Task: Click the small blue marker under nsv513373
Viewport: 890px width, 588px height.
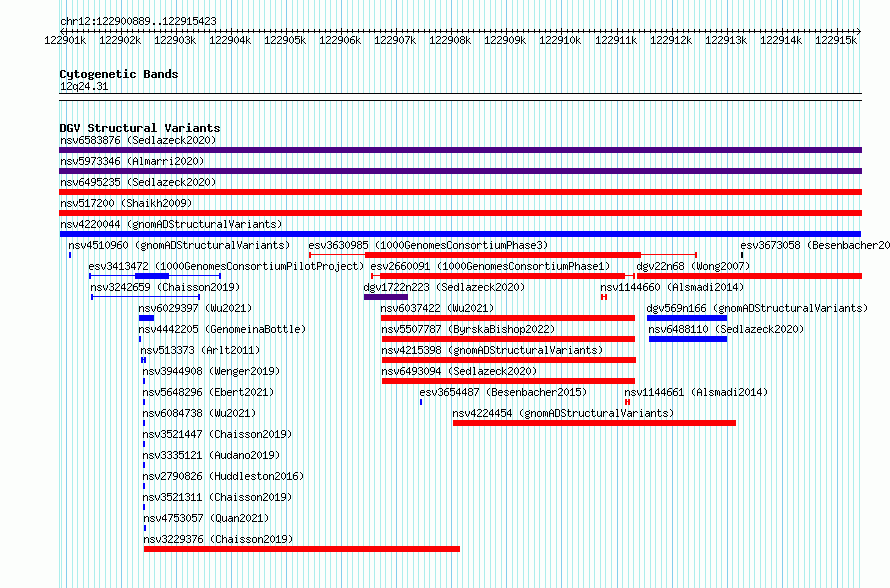Action: click(144, 360)
